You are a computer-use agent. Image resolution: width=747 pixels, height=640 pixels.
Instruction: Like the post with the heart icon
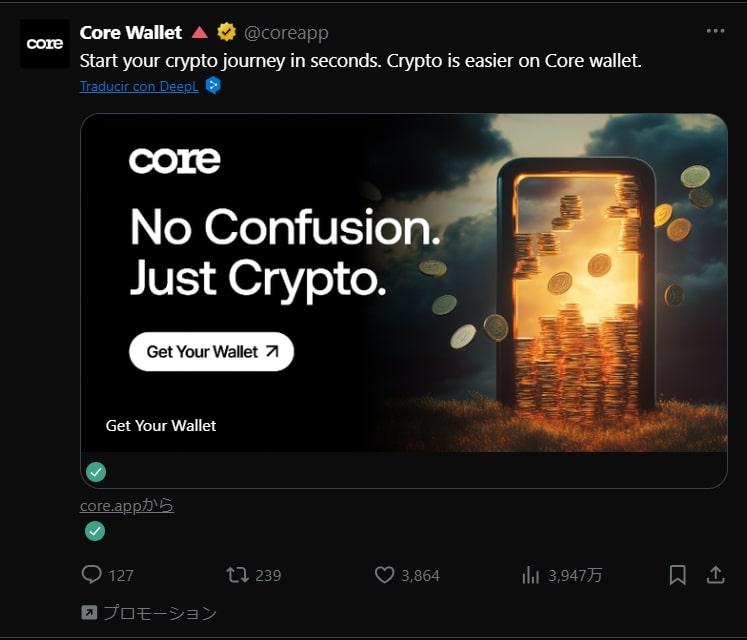coord(384,575)
